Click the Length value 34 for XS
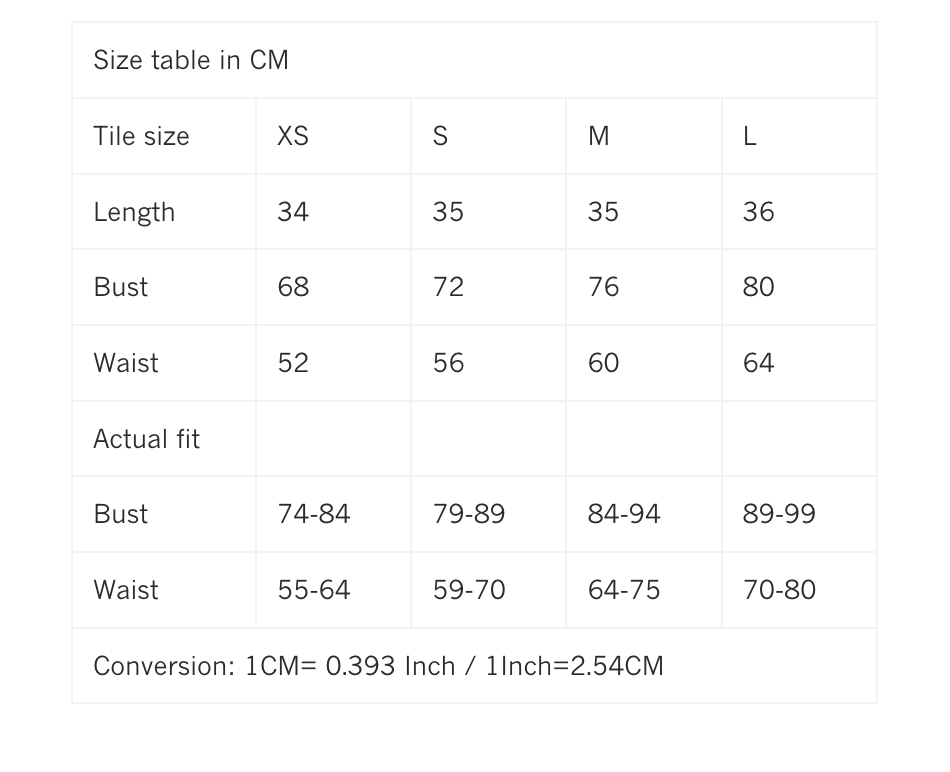Viewport: 950px width, 772px height. point(293,212)
